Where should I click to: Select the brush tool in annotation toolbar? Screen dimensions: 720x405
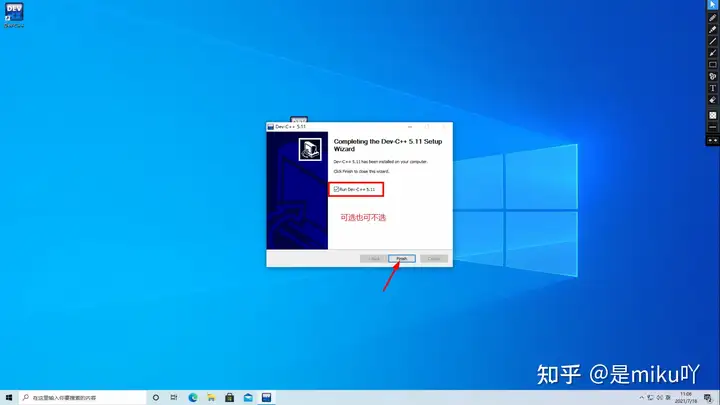point(712,53)
